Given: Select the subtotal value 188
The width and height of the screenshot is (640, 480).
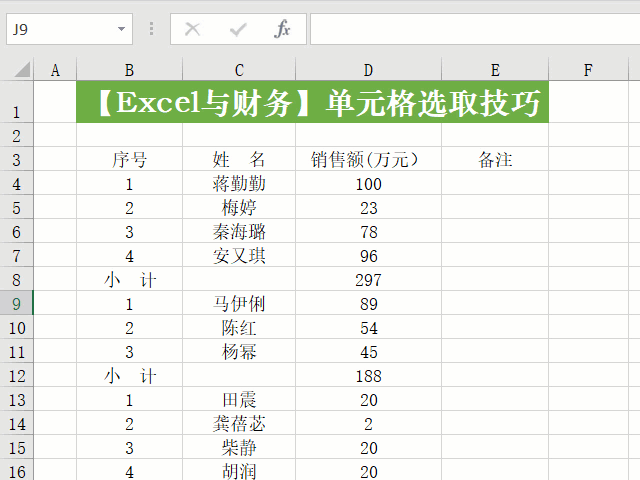Looking at the screenshot, I should (x=369, y=375).
